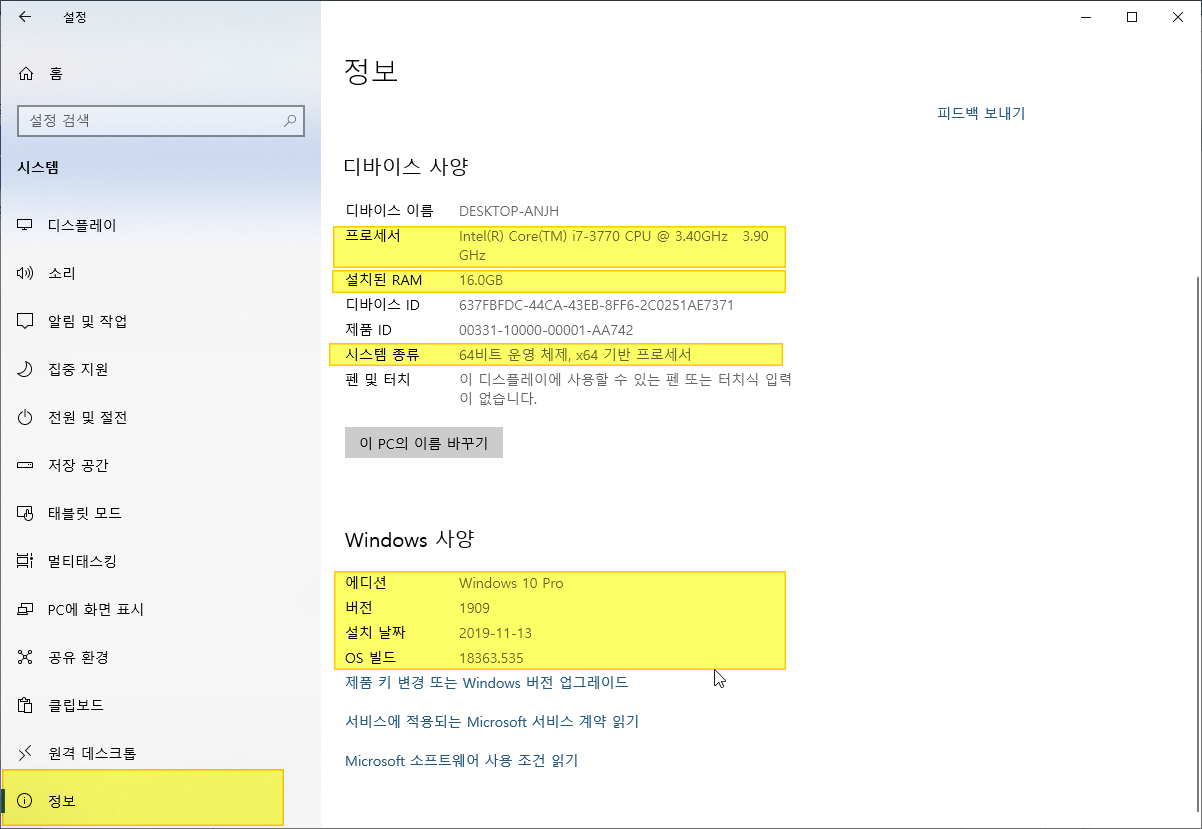Image resolution: width=1202 pixels, height=829 pixels.
Task: Select 멀티태스킹 in sidebar
Action: [160, 561]
